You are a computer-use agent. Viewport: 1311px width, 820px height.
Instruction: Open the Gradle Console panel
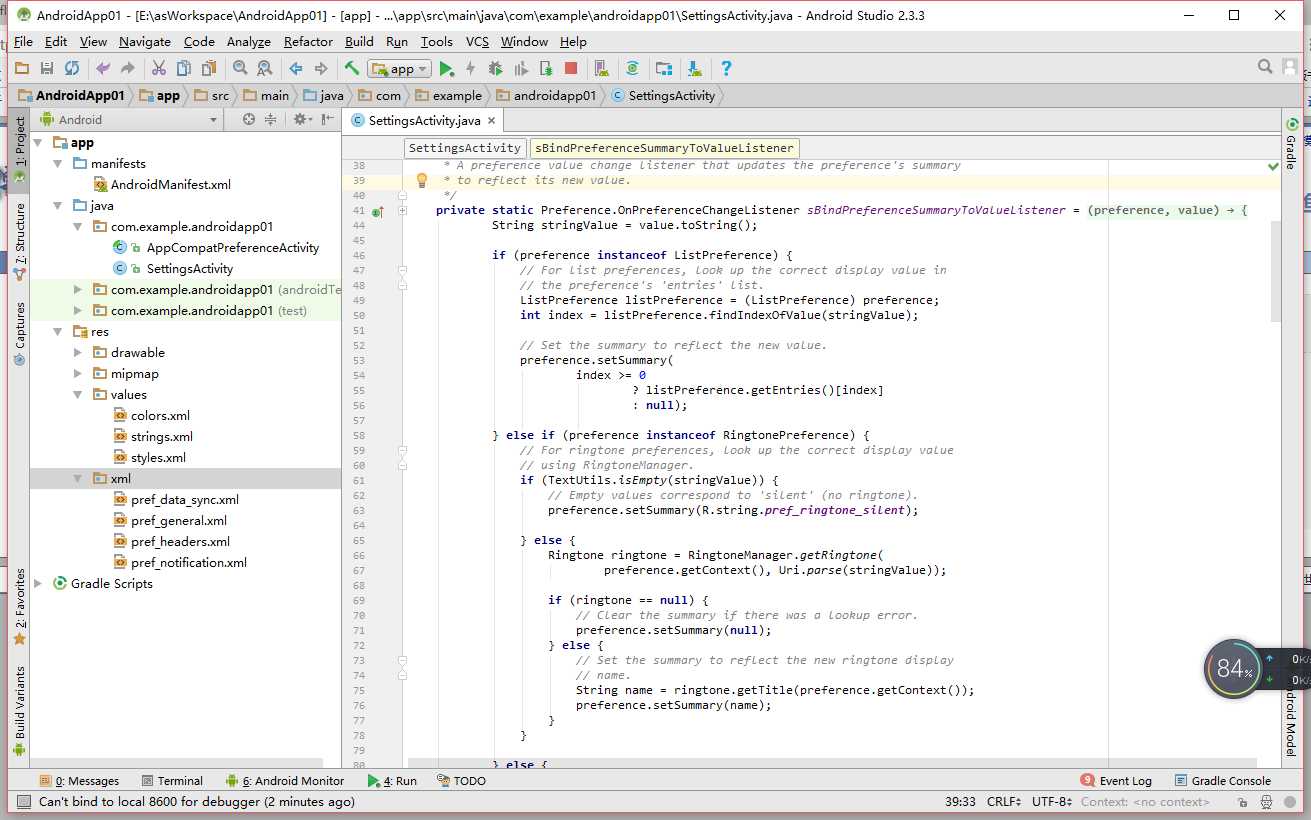pos(1222,781)
